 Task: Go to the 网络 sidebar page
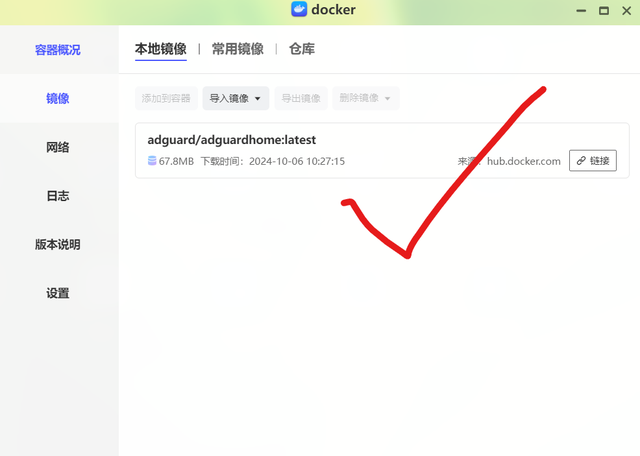click(x=58, y=147)
